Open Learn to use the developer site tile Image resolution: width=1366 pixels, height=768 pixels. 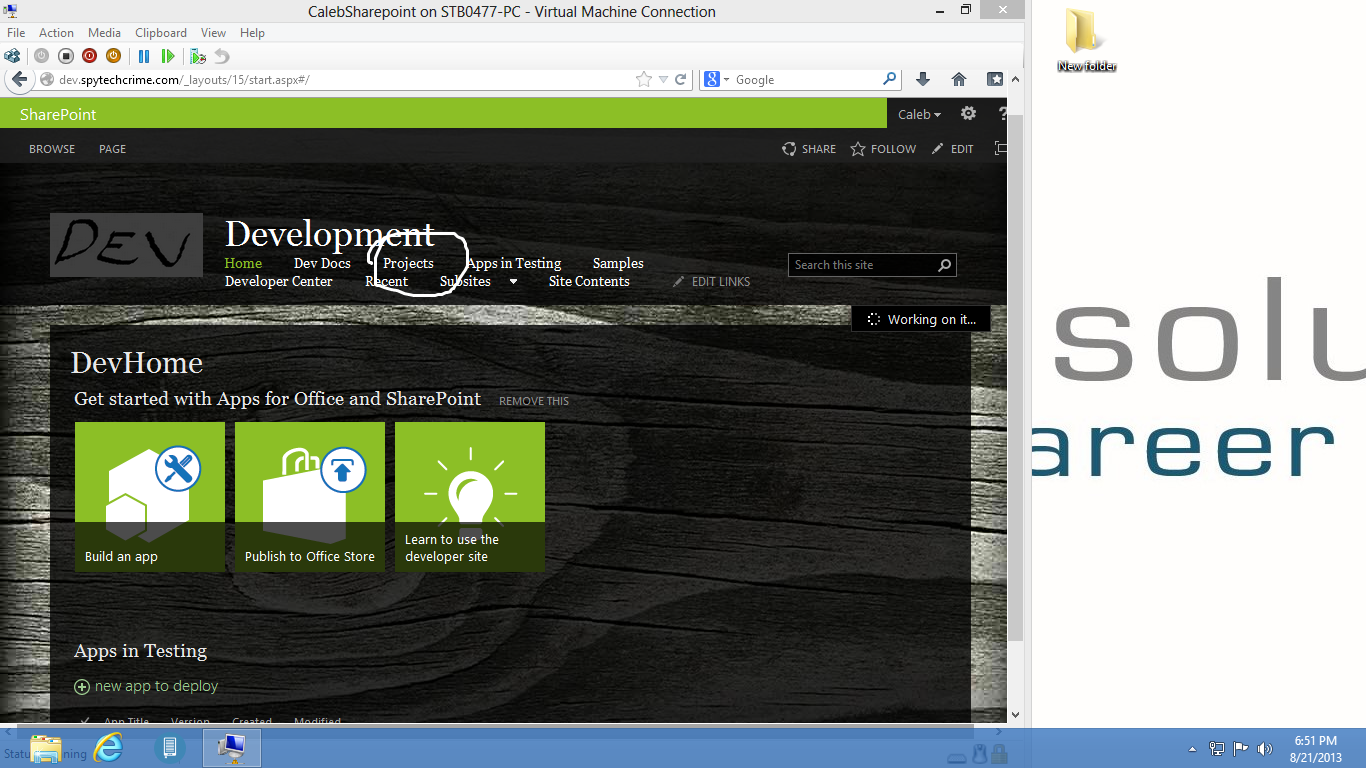[470, 497]
